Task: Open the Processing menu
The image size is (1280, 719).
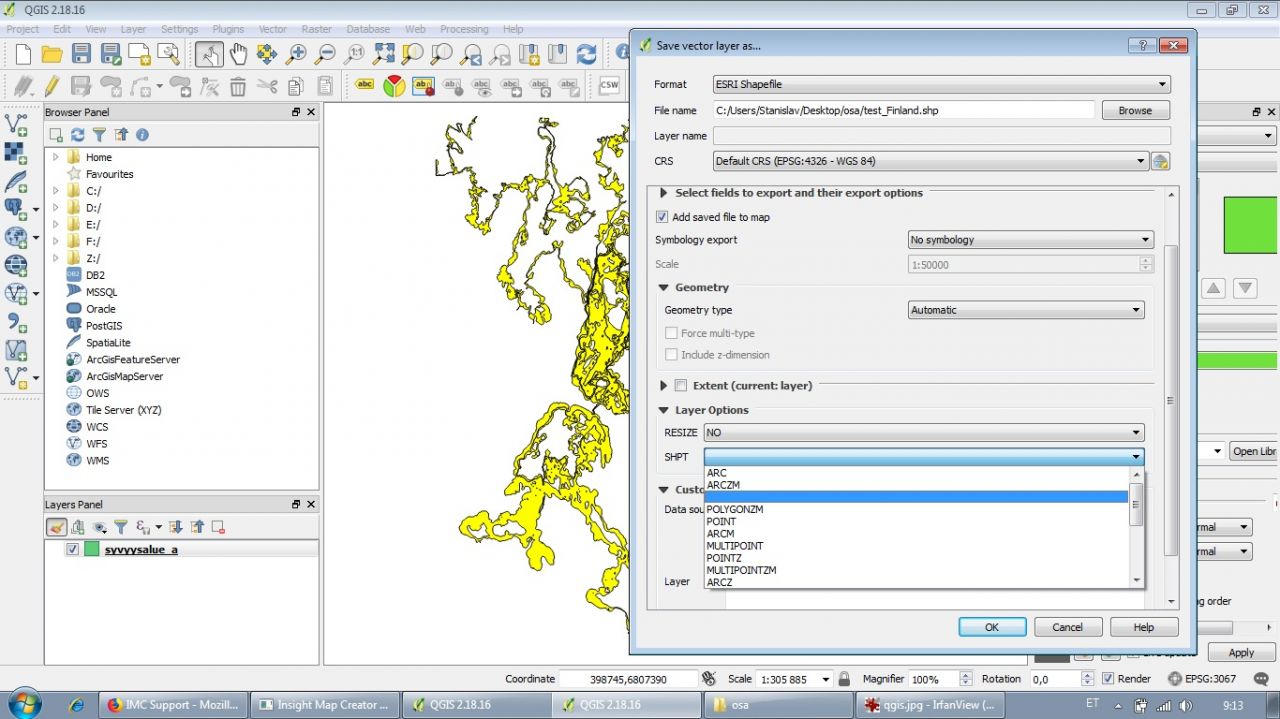Action: coord(464,29)
